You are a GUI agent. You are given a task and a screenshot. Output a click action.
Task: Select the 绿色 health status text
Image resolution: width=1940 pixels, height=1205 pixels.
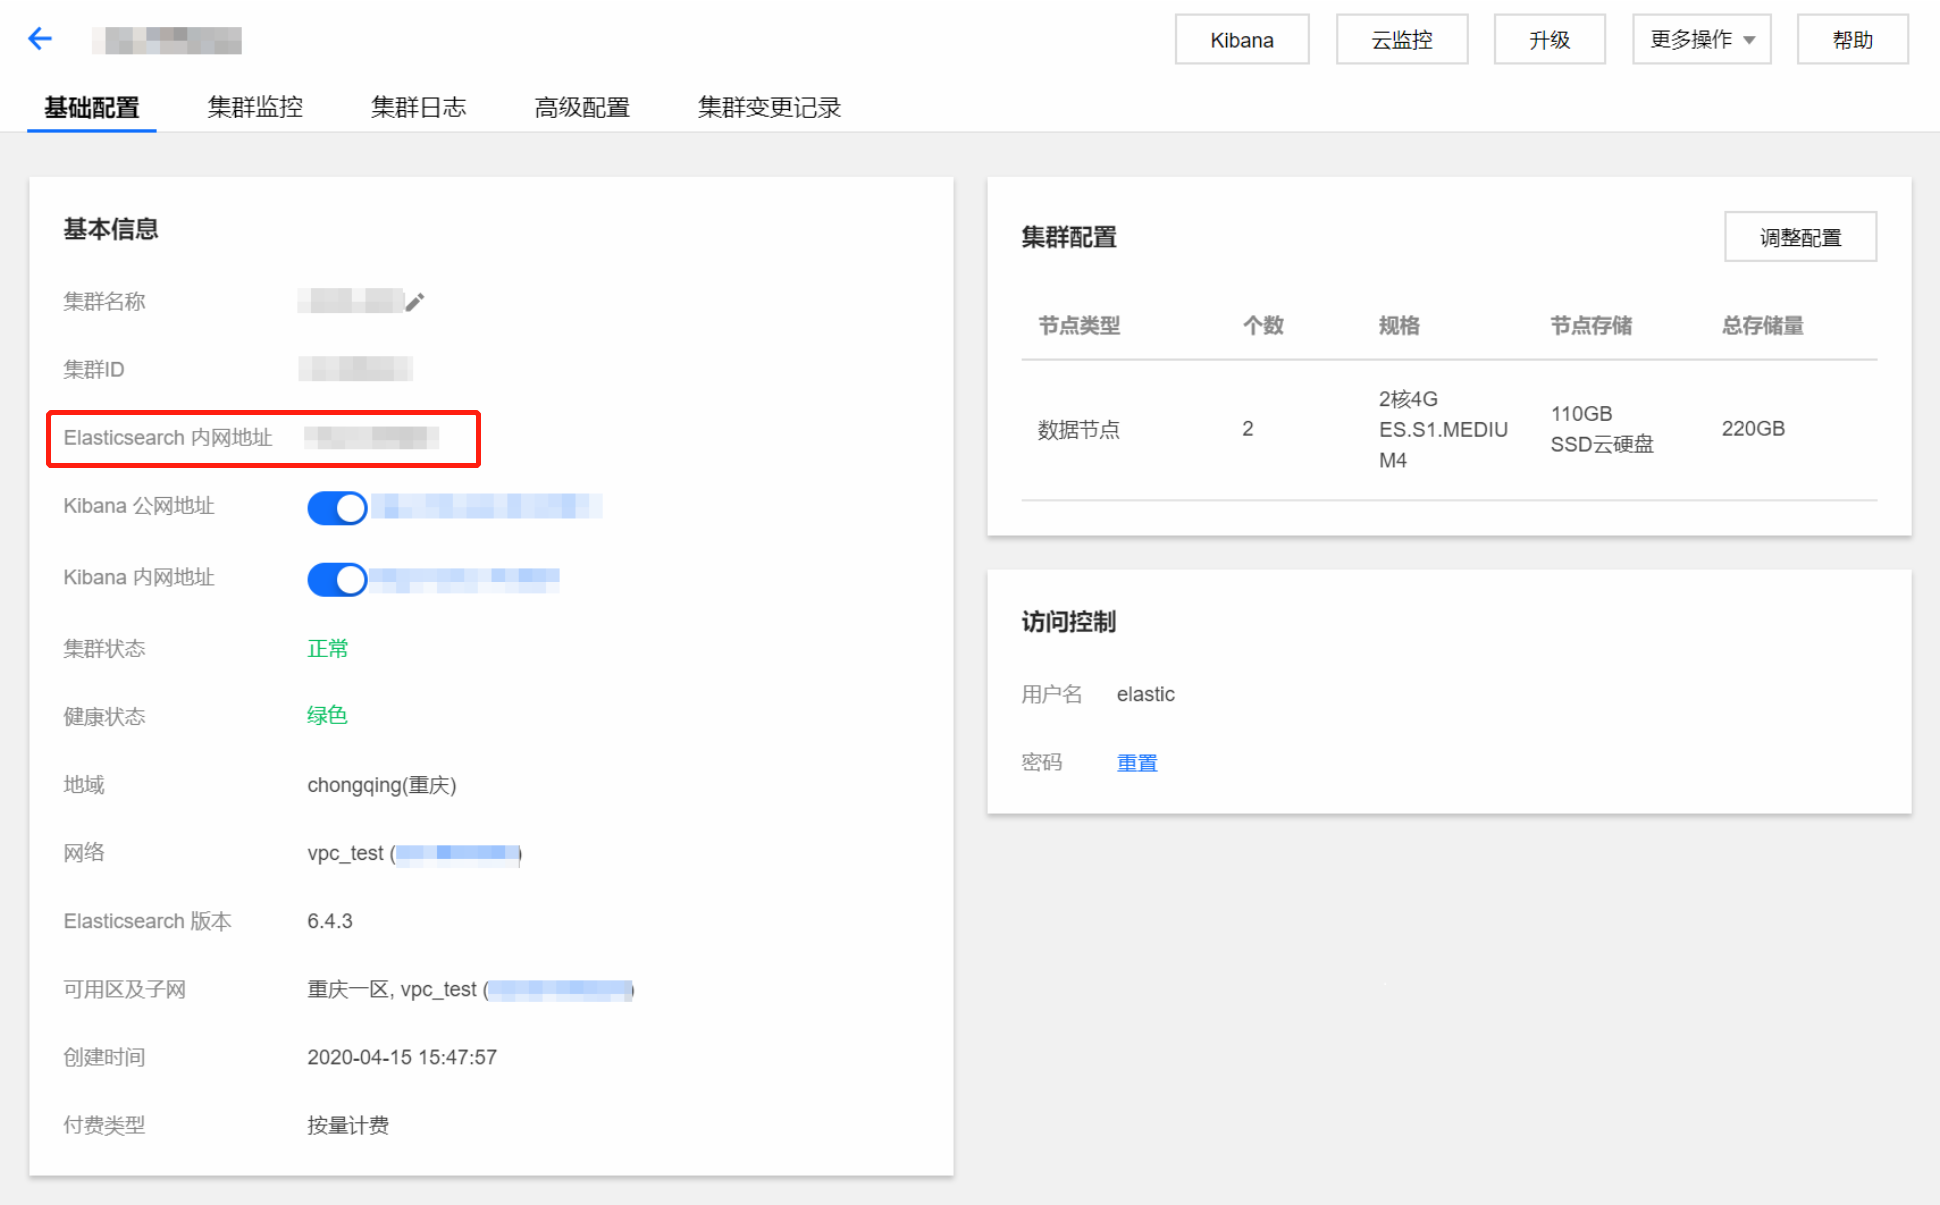click(x=327, y=716)
